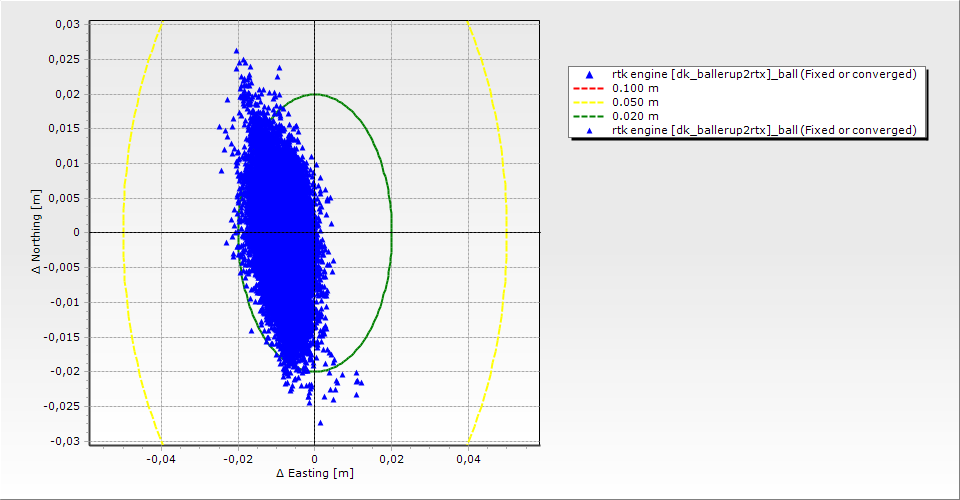Image resolution: width=960 pixels, height=500 pixels.
Task: Click the green dashed 0.020 m legend line
Action: pyautogui.click(x=588, y=116)
